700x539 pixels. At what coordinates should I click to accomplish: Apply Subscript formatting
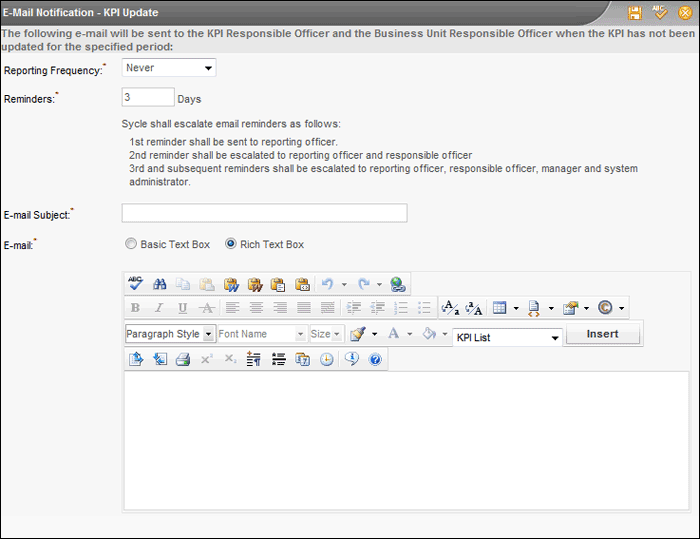coord(230,359)
